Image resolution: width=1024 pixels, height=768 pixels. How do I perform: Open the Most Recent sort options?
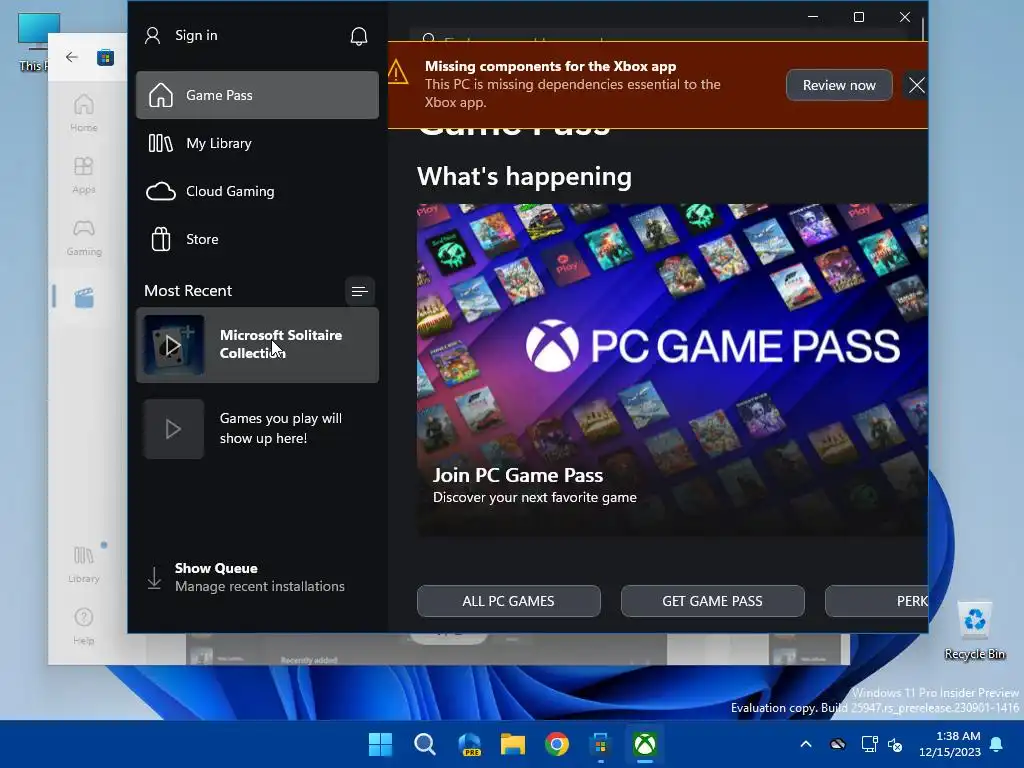(x=359, y=291)
